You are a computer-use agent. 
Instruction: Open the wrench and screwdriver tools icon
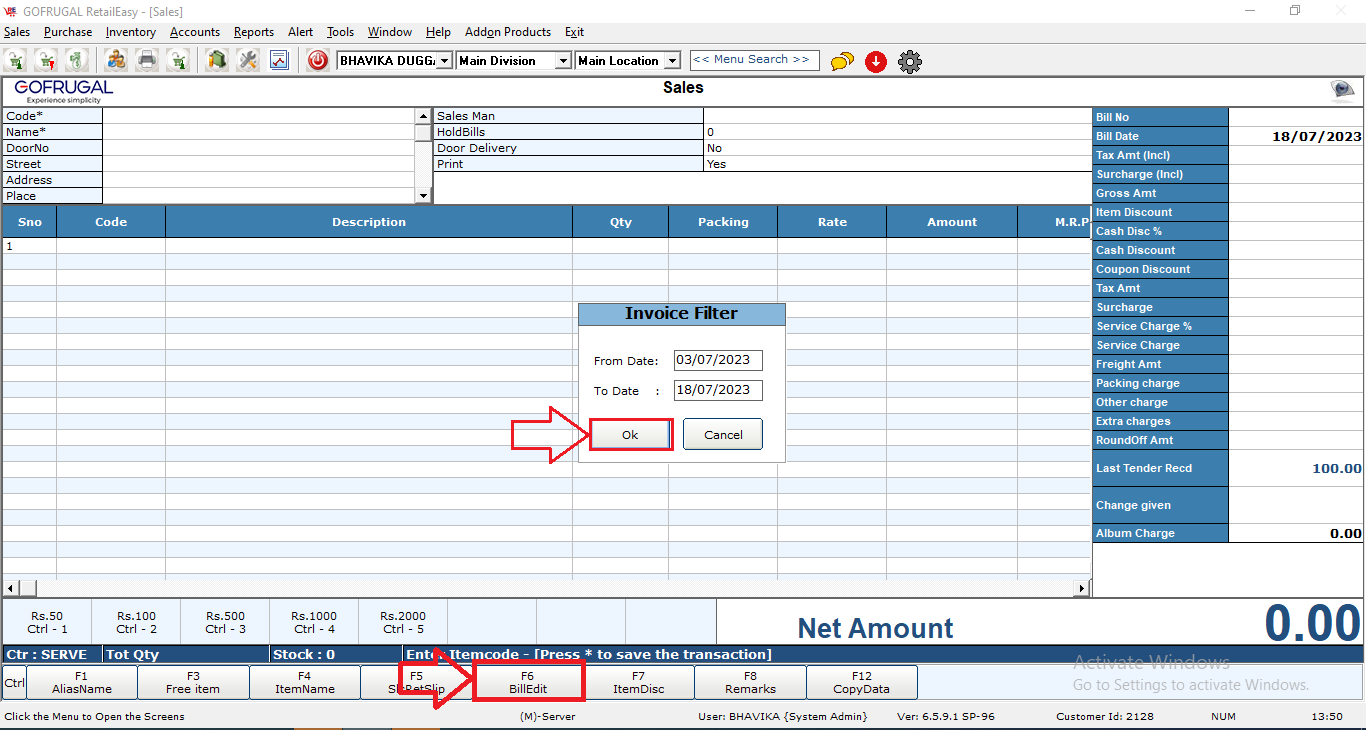coord(247,60)
